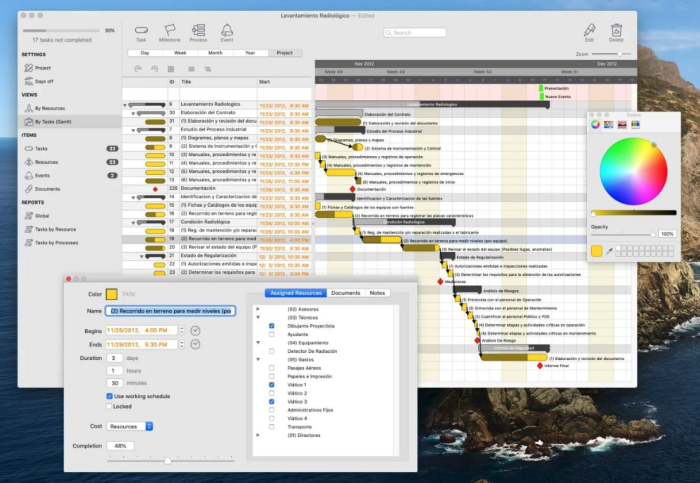Show the By Resources view

pos(50,107)
